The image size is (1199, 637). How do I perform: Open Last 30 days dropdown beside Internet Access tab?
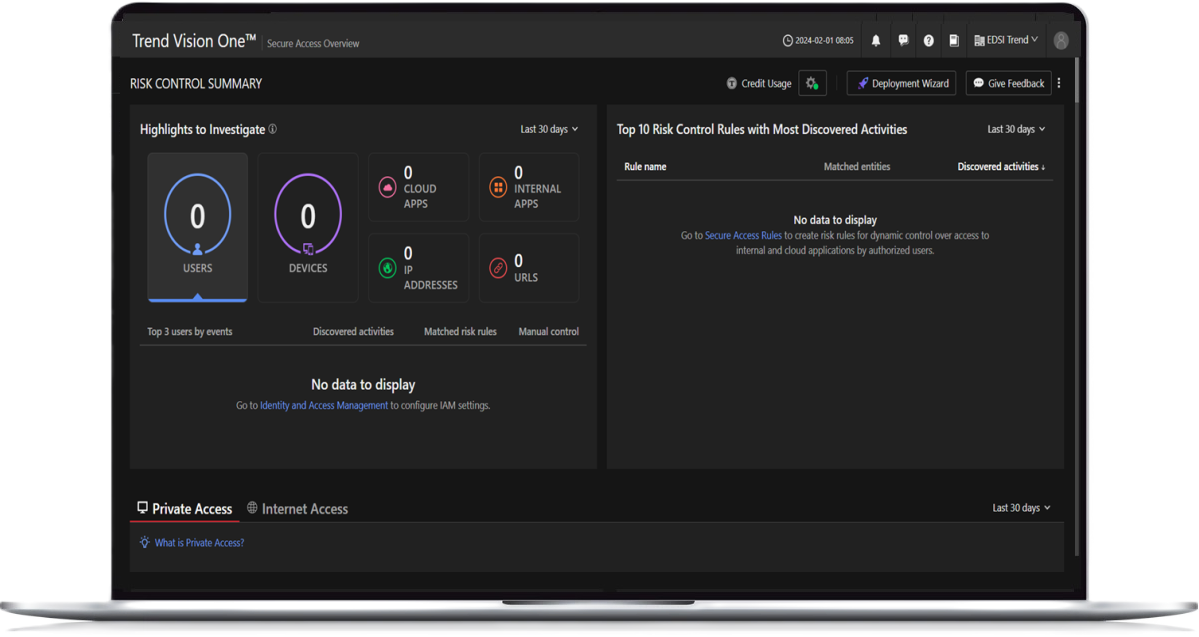tap(1021, 508)
